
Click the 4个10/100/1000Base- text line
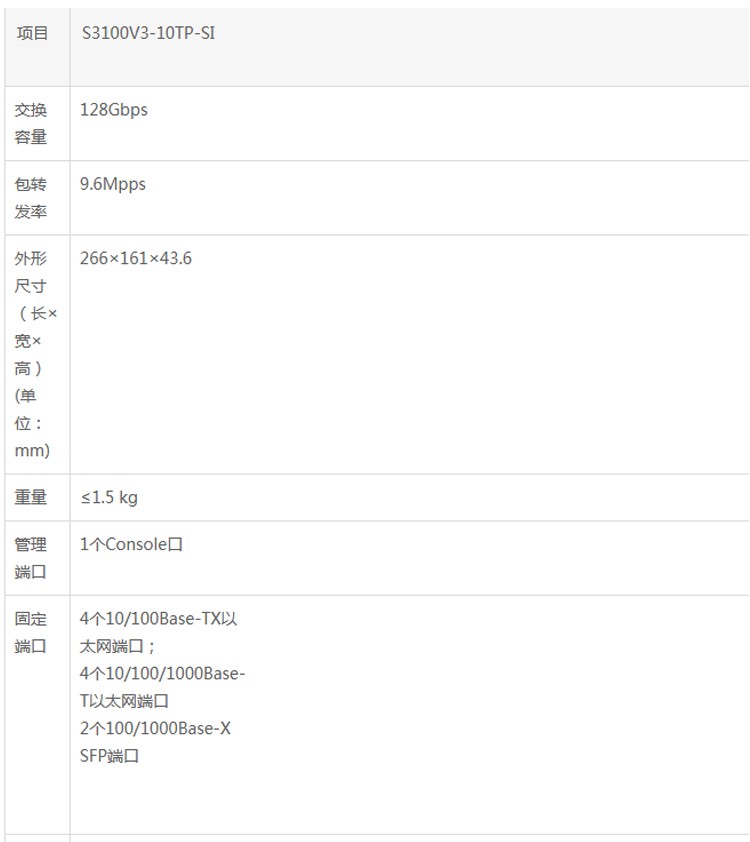point(162,674)
